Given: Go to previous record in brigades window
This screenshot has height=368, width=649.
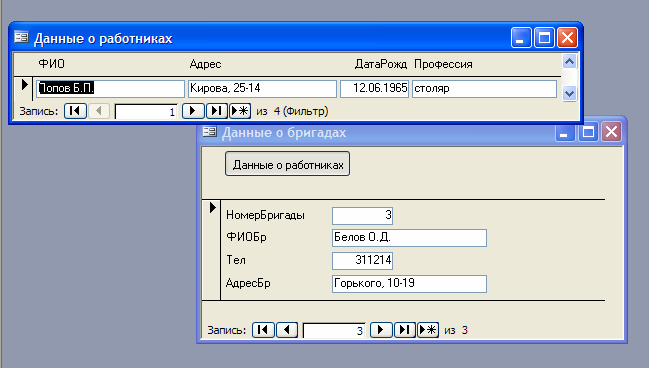Looking at the screenshot, I should [x=287, y=330].
